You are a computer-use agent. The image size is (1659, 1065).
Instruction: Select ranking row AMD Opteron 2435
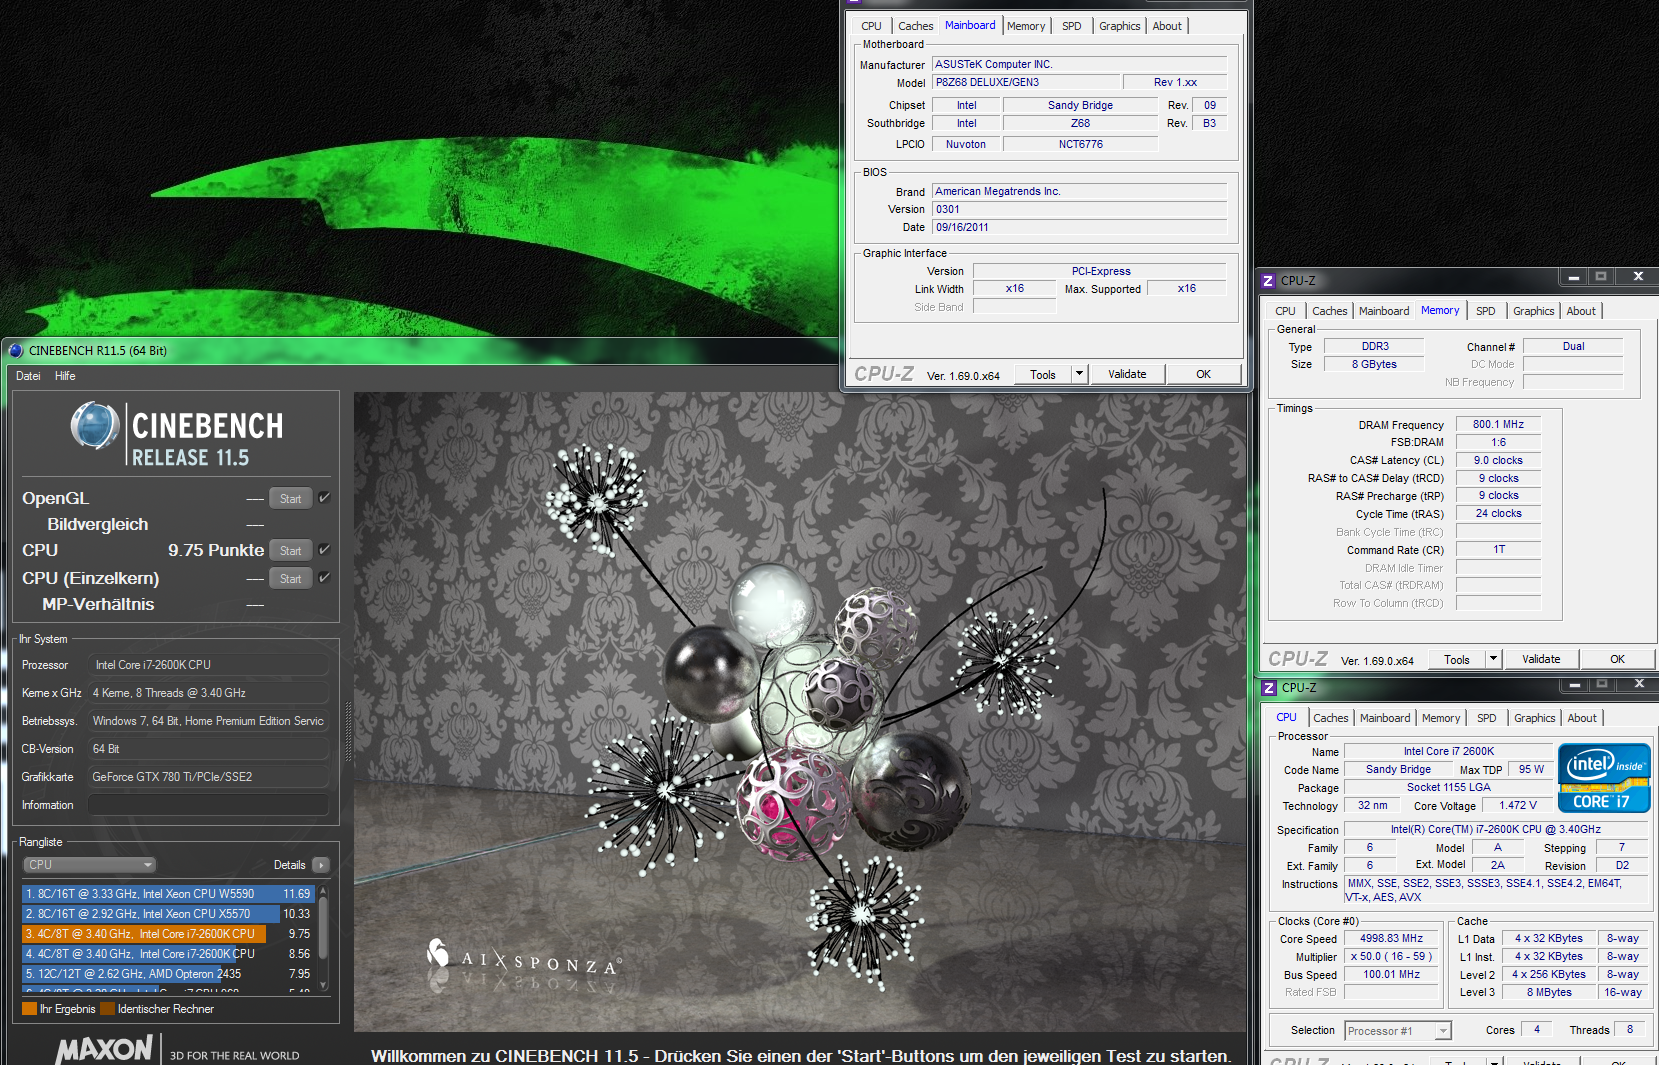point(168,974)
